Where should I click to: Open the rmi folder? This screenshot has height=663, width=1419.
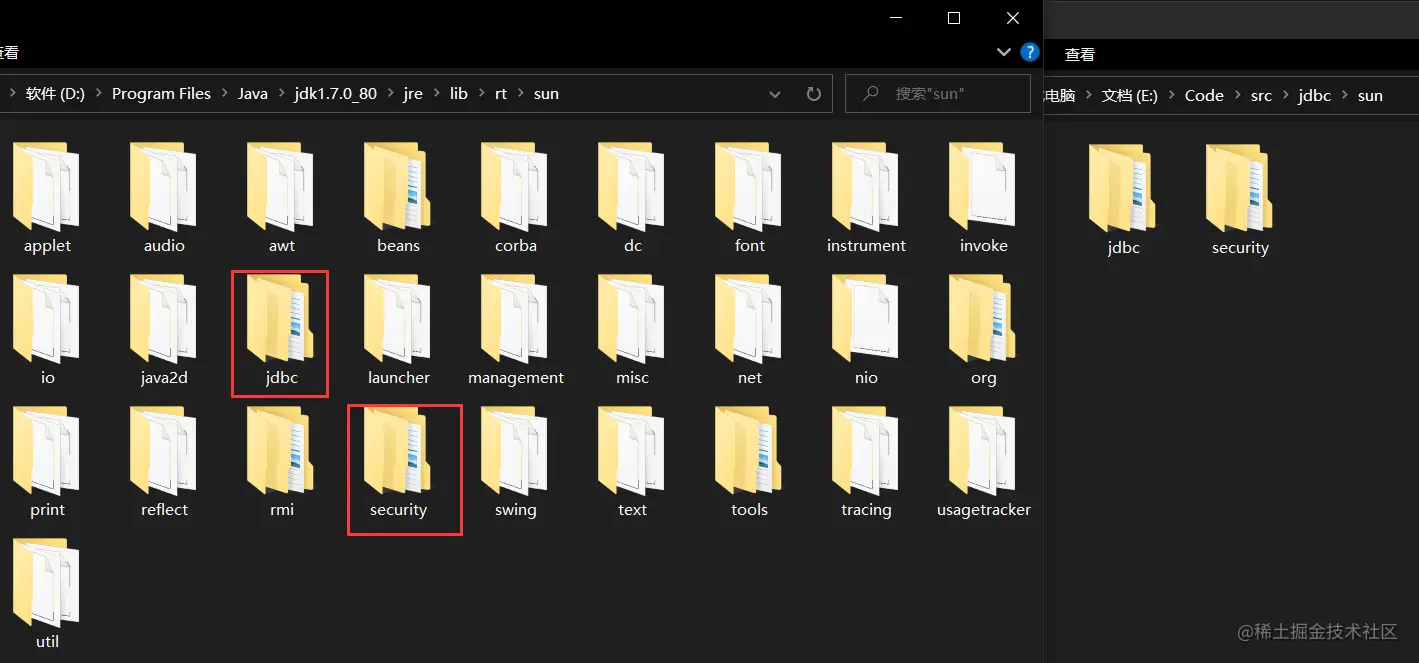[x=281, y=462]
